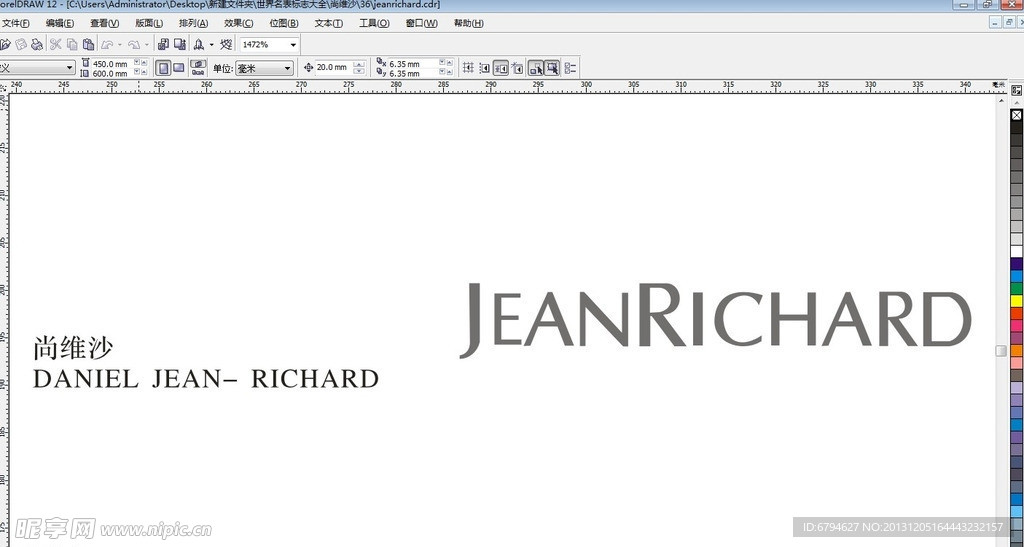The height and width of the screenshot is (547, 1024).
Task: Click the Print icon in toolbar
Action: [x=37, y=44]
